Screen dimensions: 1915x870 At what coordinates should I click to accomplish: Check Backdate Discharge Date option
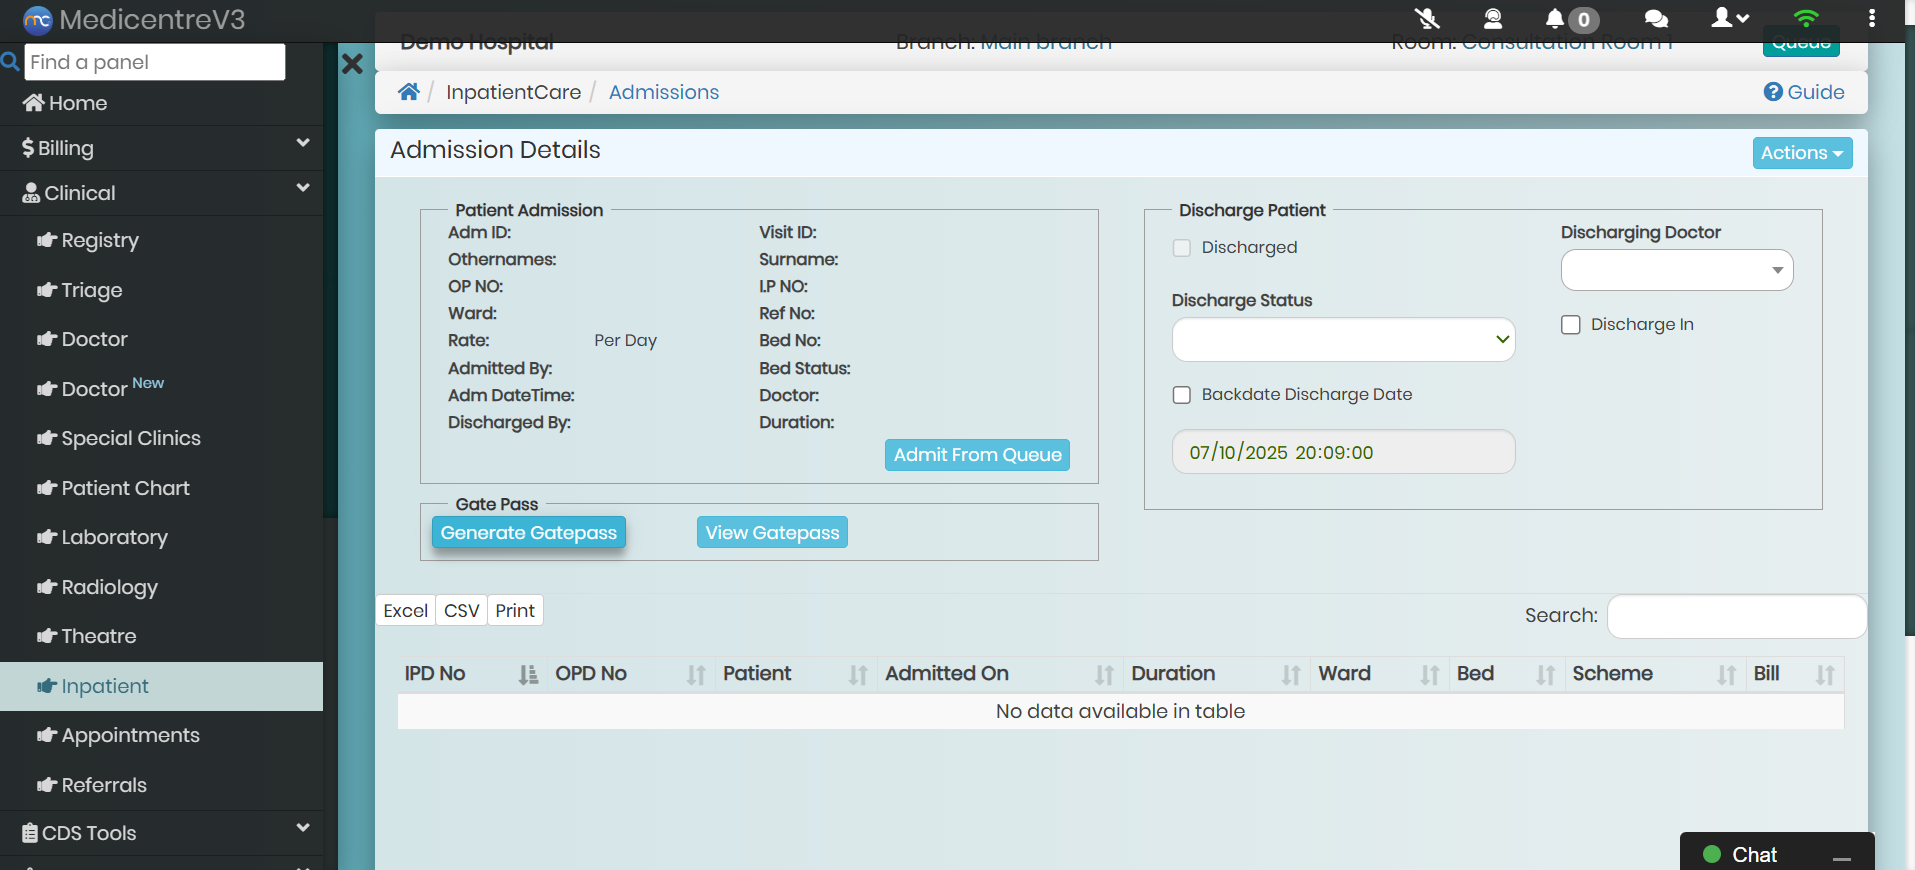click(1182, 395)
